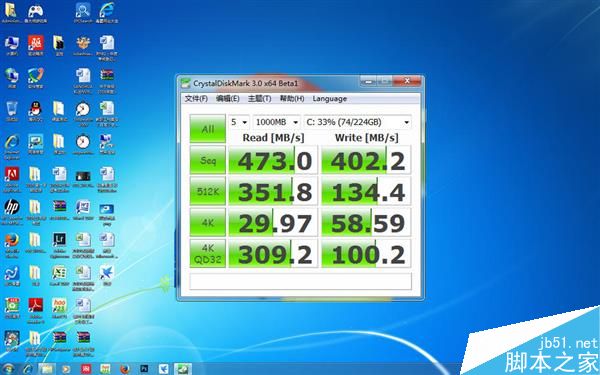Click the empty comment field below the results
600x375 pixels.
point(300,281)
